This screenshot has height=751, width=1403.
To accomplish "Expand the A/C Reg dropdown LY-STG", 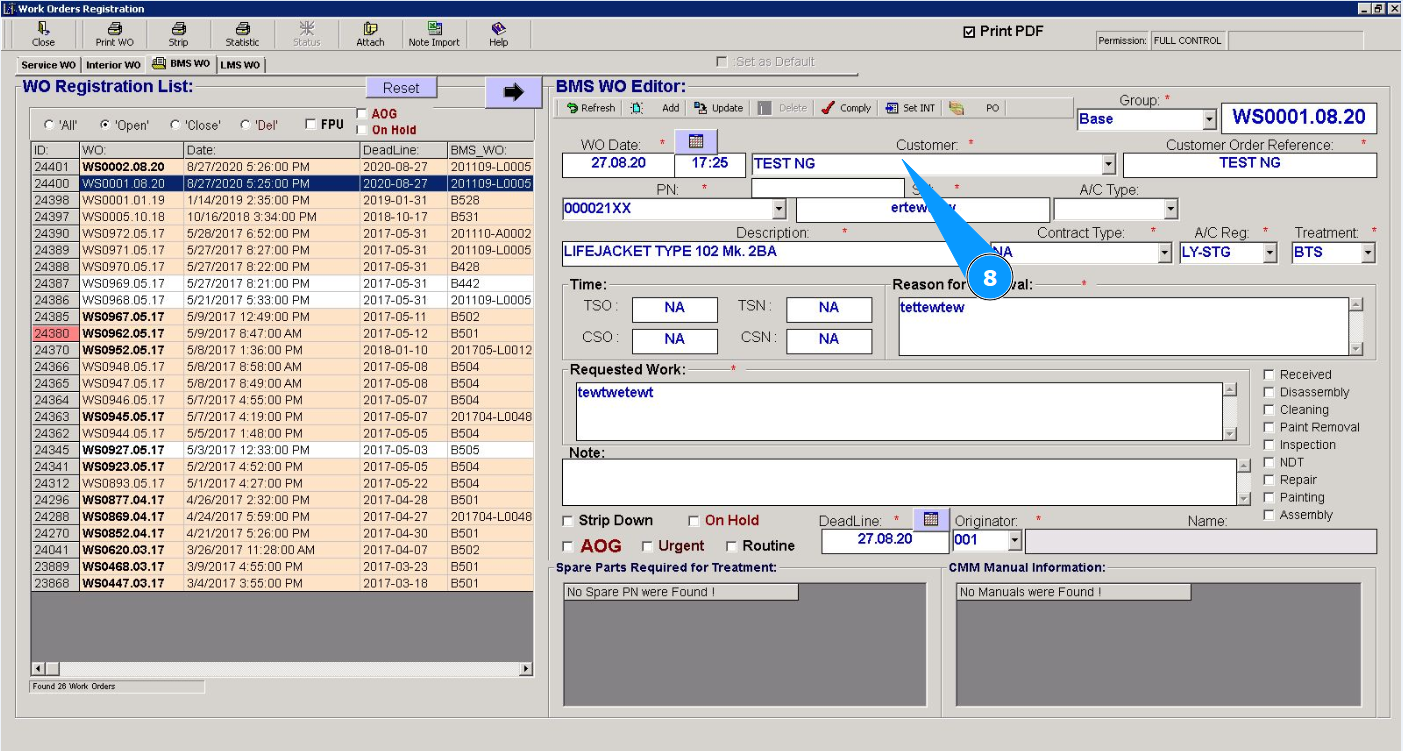I will tap(1269, 253).
